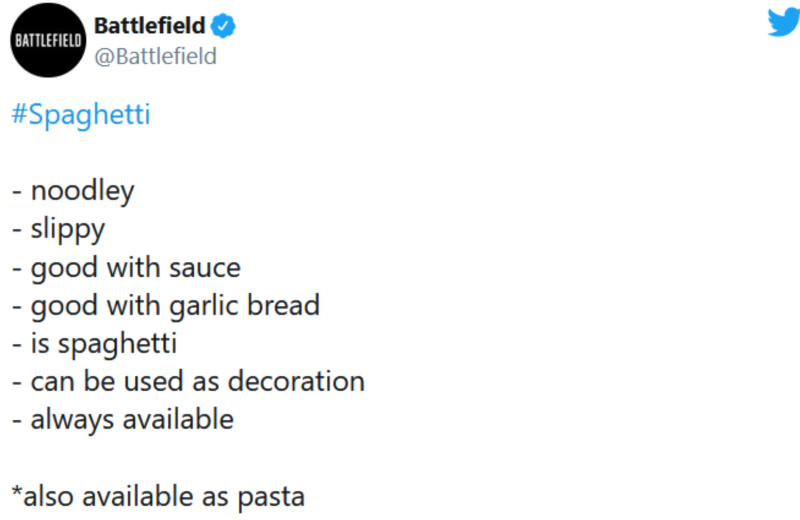Open the Battlefield display name profile link
The height and width of the screenshot is (520, 800).
tap(149, 26)
